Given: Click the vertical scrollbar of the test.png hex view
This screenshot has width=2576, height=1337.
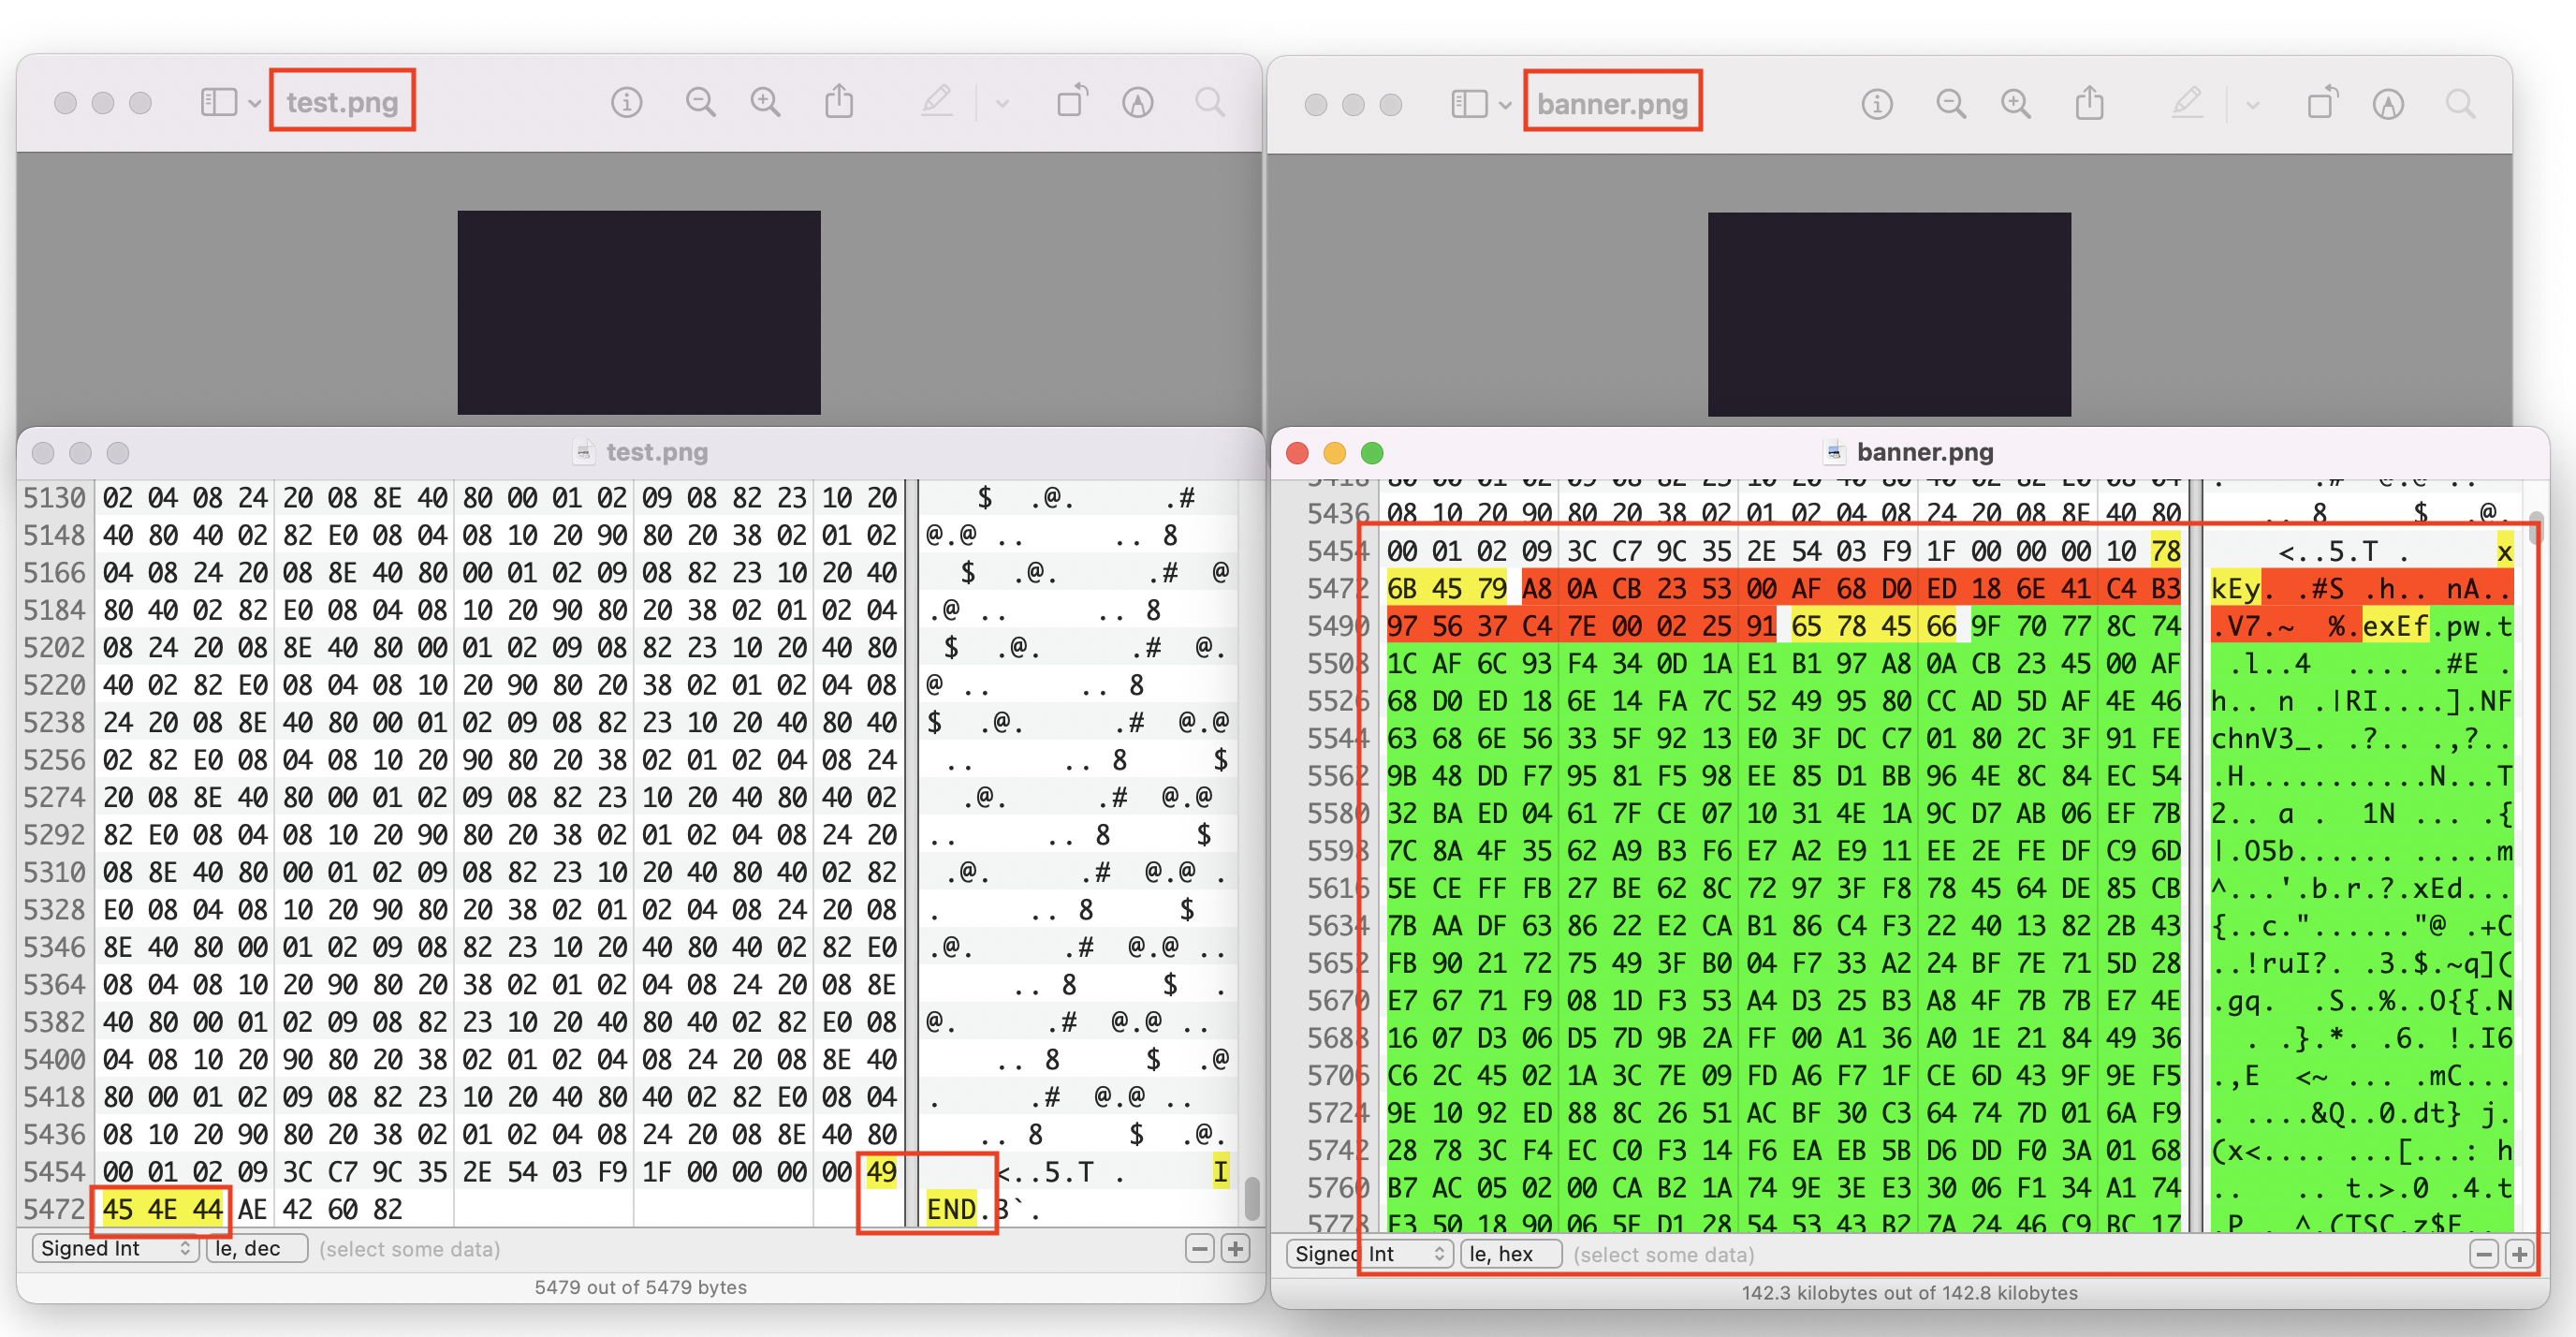Looking at the screenshot, I should pyautogui.click(x=1251, y=1198).
